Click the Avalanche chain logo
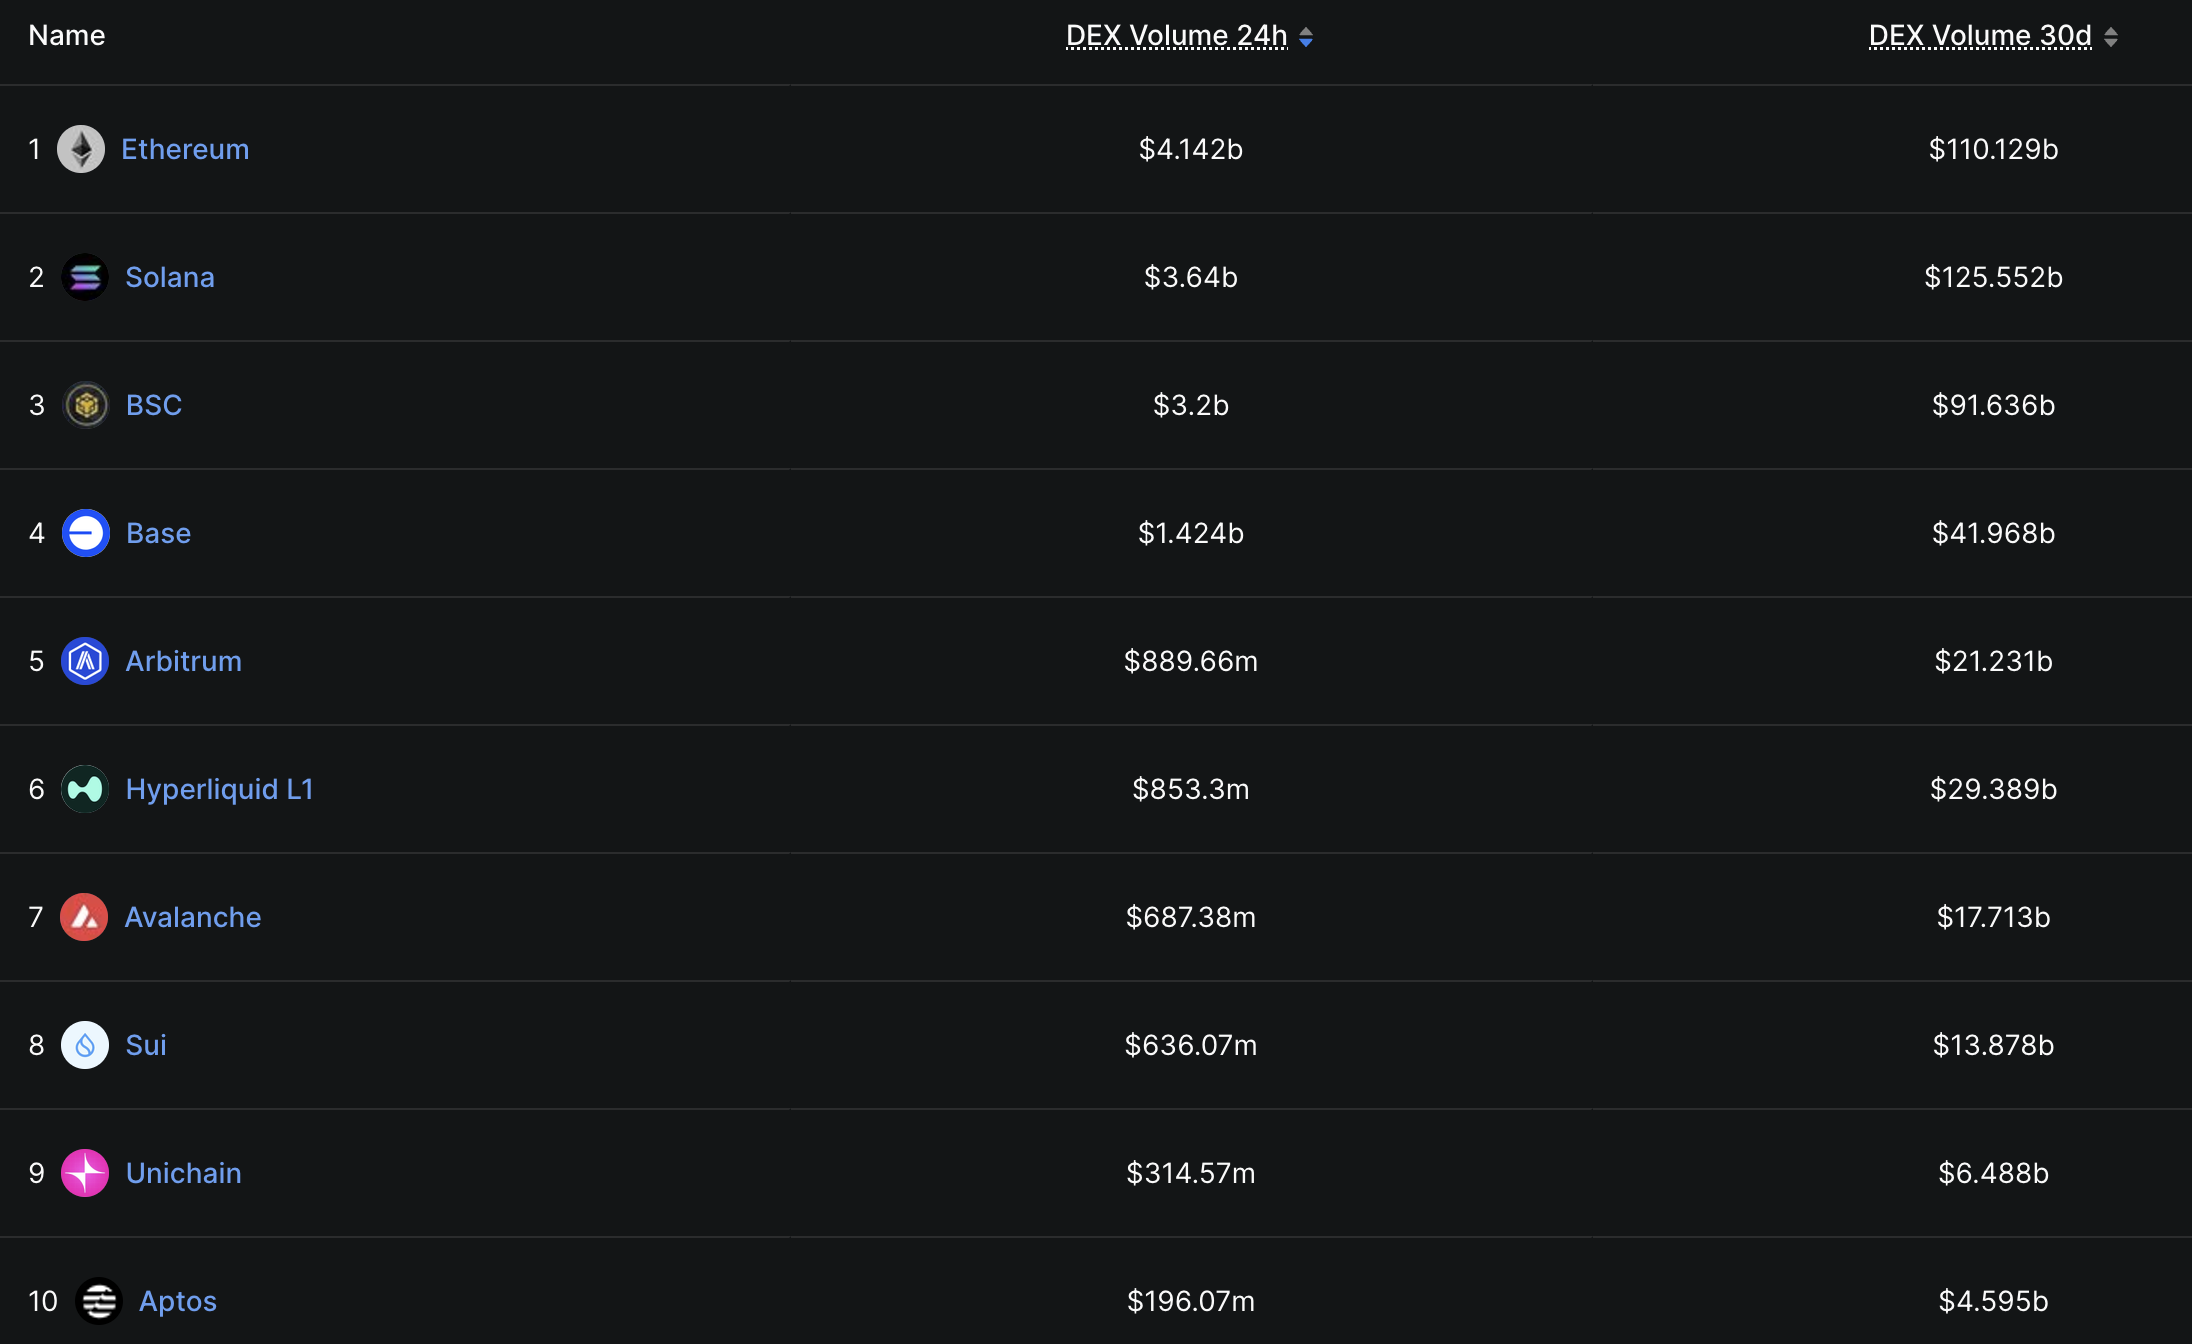 click(85, 917)
